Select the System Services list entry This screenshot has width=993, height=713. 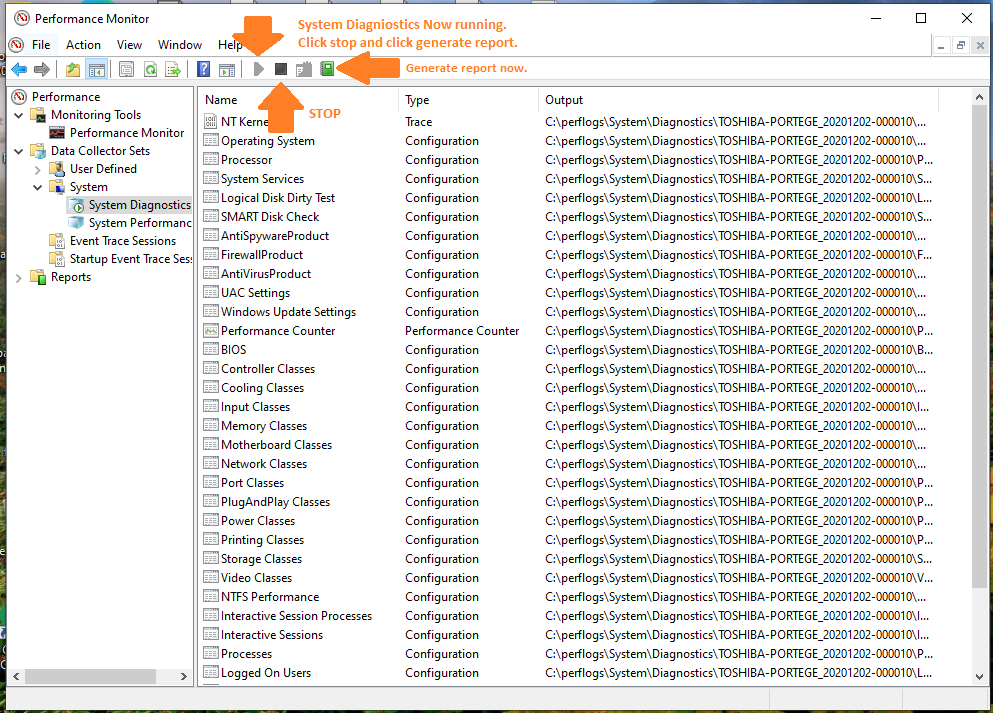click(x=262, y=179)
